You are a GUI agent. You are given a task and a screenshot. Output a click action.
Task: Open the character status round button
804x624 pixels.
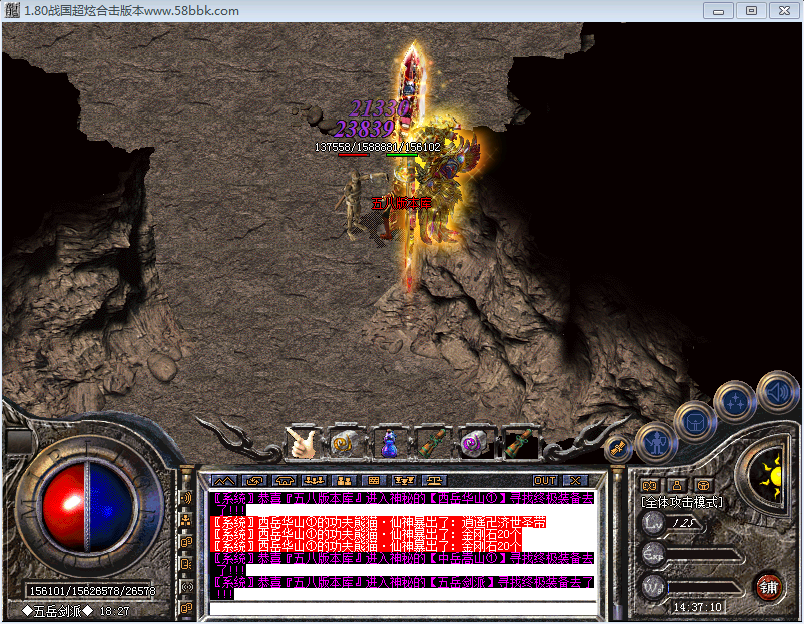tap(656, 442)
